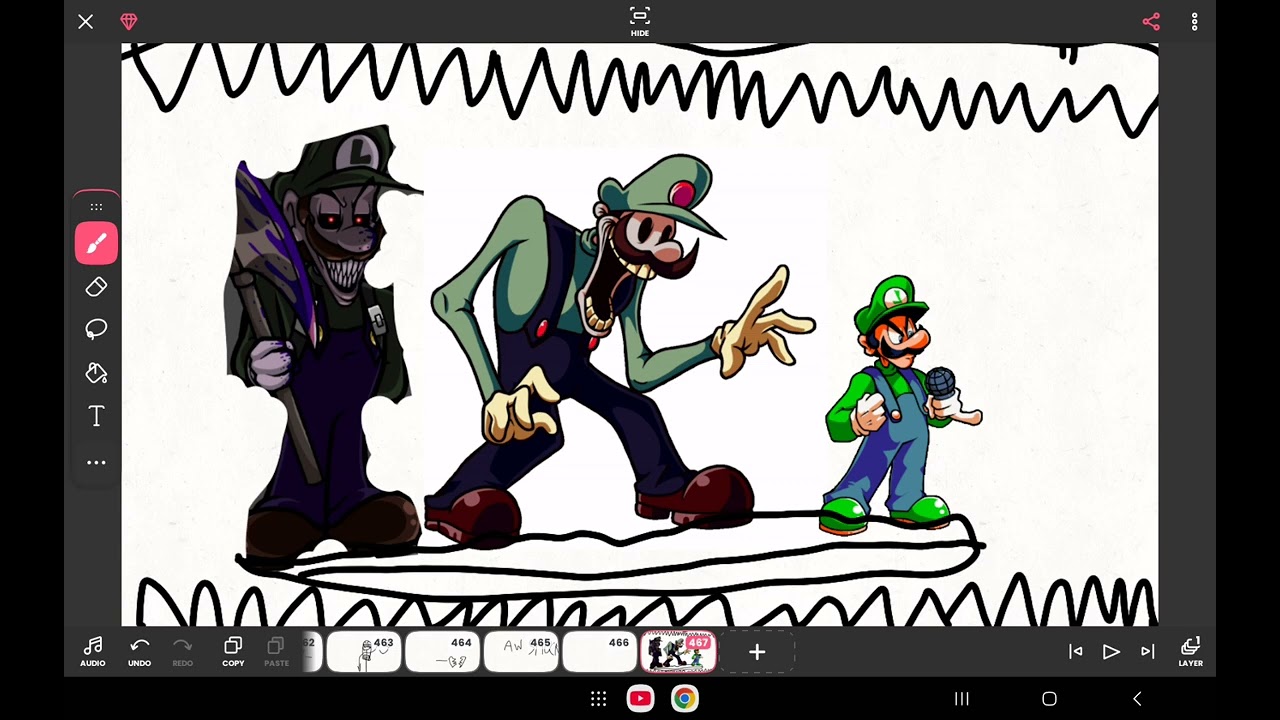Tap the Android back button

click(1136, 699)
